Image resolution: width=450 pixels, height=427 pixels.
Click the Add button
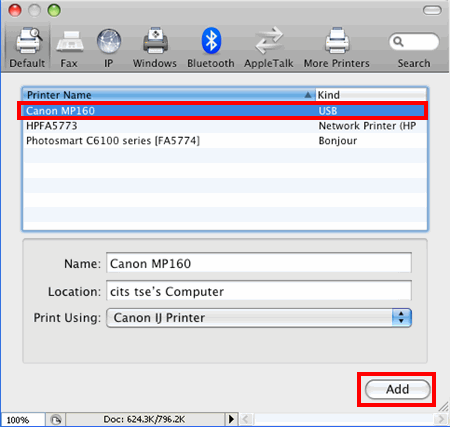[397, 389]
